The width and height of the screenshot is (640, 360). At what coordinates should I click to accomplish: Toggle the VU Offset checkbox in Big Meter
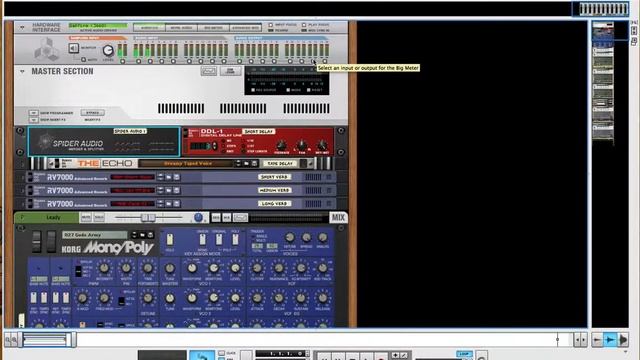[253, 90]
